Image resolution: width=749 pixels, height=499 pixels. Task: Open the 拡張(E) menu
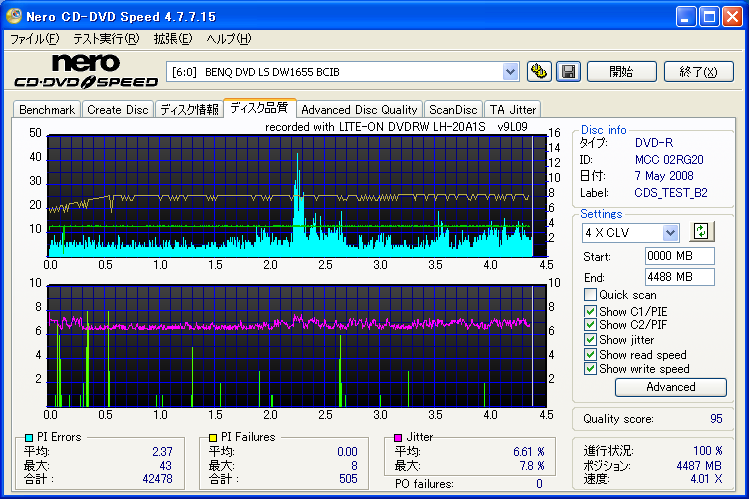(x=172, y=39)
